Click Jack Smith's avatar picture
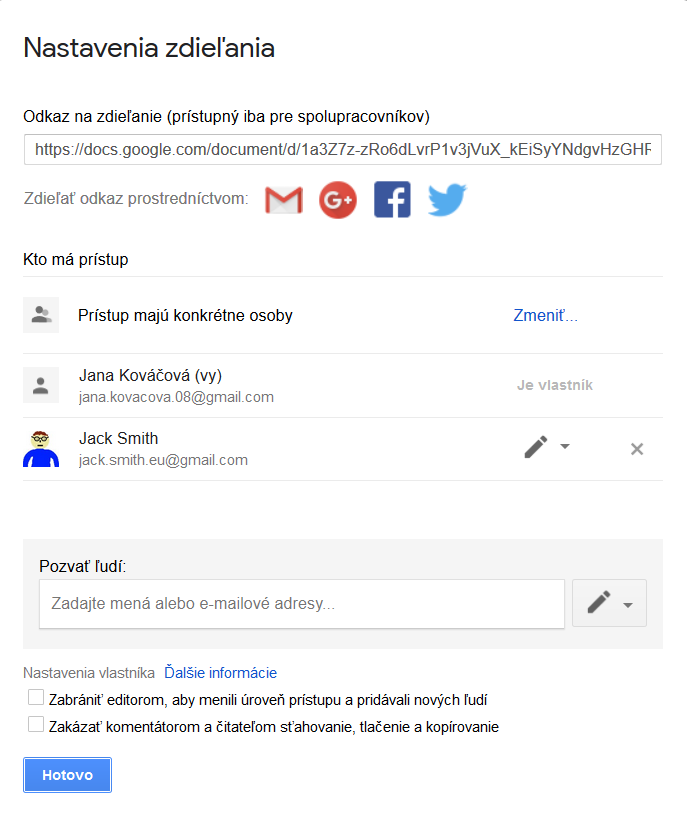The height and width of the screenshot is (813, 687). click(x=41, y=448)
